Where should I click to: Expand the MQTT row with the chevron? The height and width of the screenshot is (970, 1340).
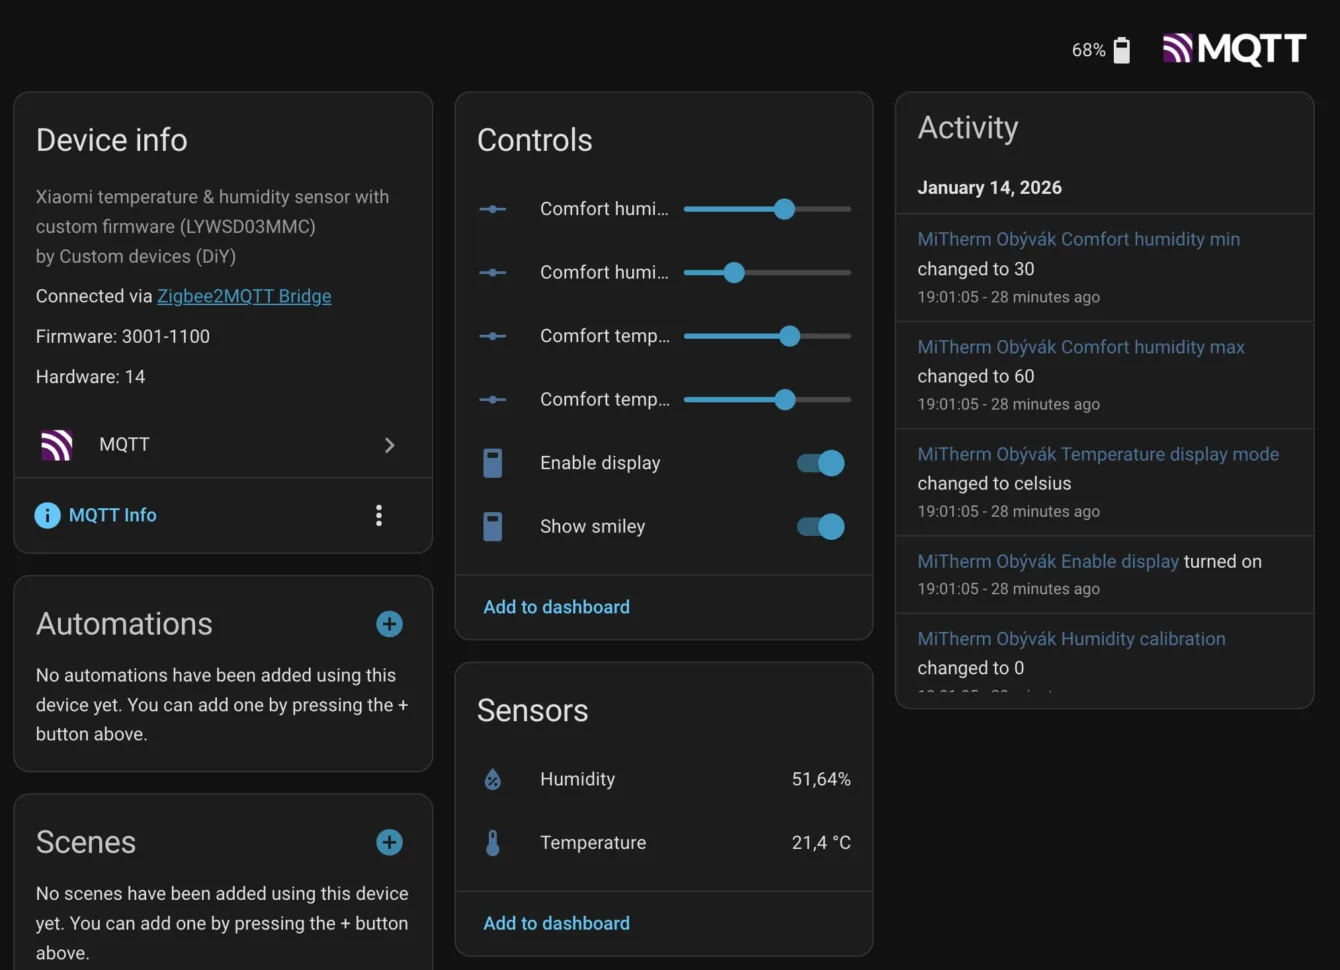[x=390, y=445]
